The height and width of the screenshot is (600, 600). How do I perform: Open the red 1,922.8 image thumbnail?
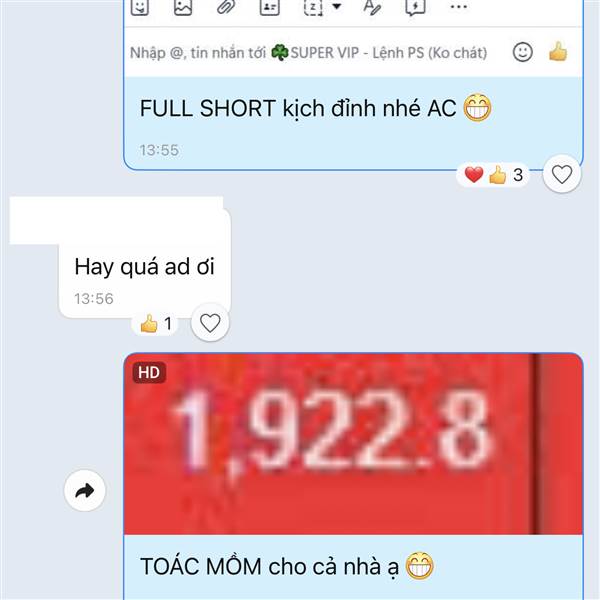(x=353, y=444)
